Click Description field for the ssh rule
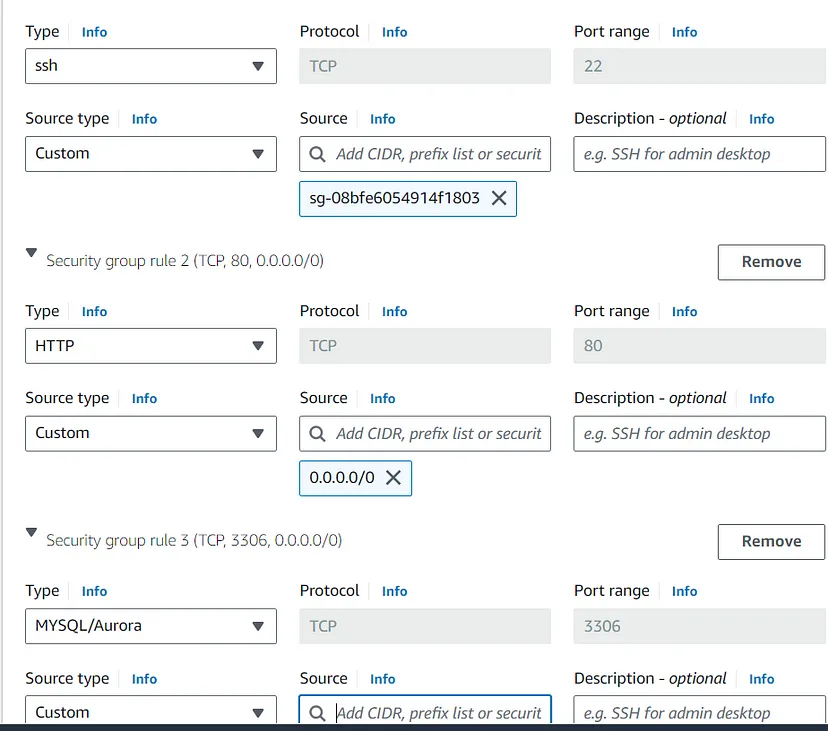 699,154
